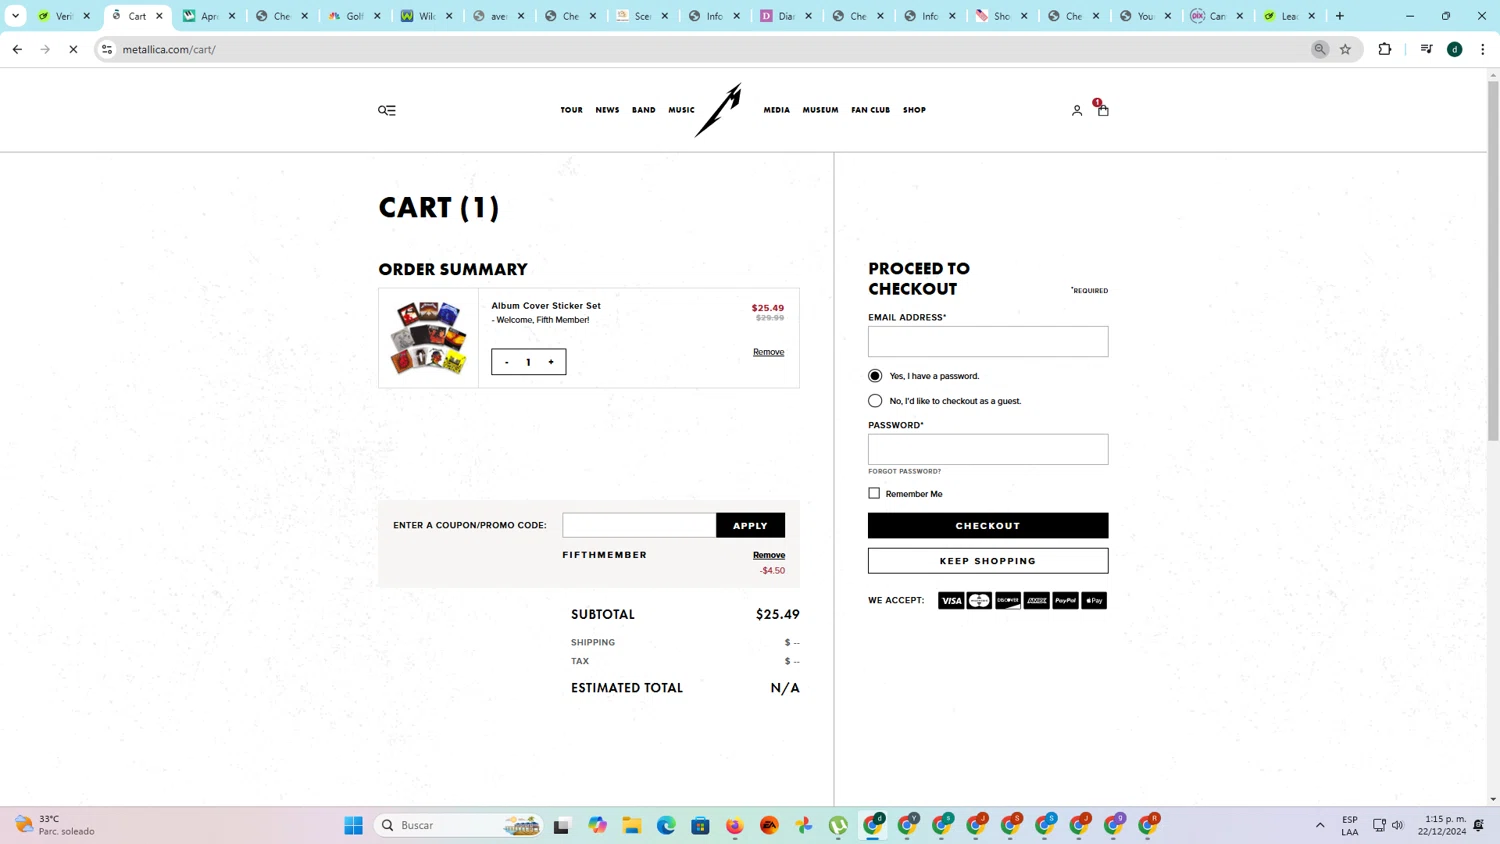View site information icon in address bar
The image size is (1500, 844).
(x=107, y=49)
